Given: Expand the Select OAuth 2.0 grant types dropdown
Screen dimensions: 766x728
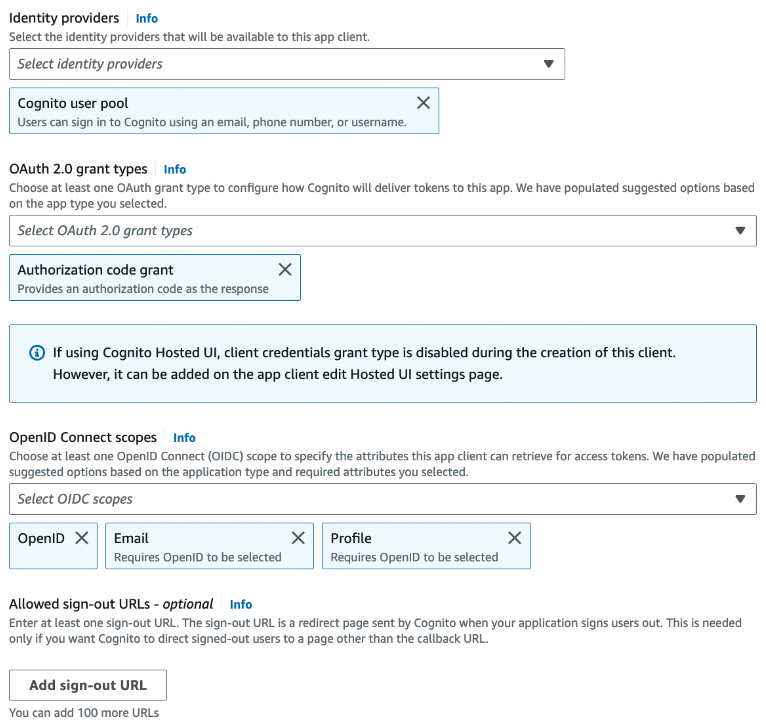Looking at the screenshot, I should tap(383, 231).
